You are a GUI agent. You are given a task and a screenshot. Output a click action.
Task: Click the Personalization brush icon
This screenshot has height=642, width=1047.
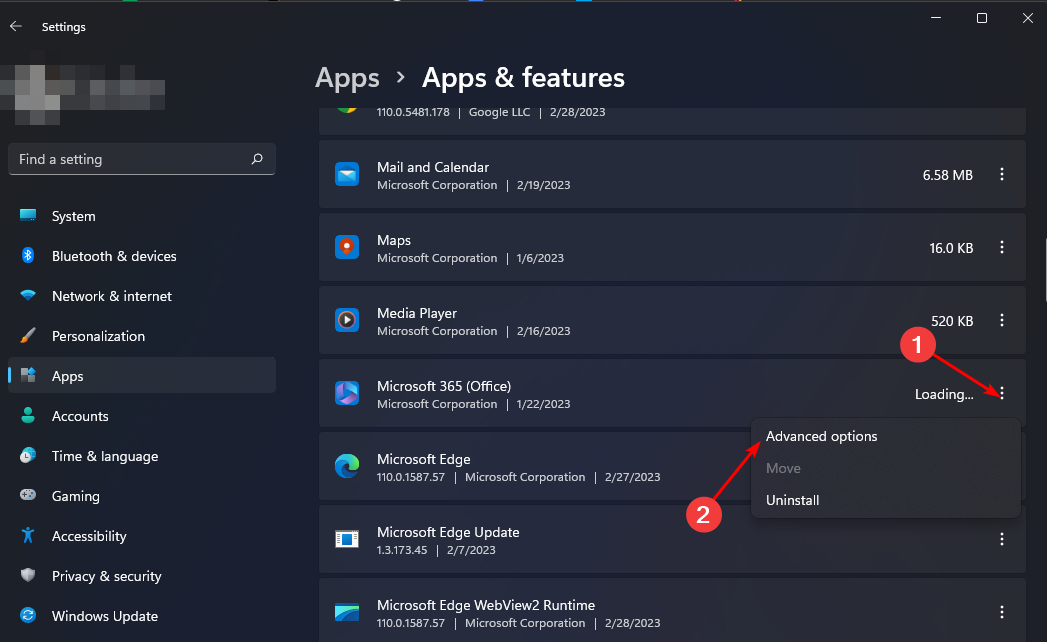click(x=28, y=335)
